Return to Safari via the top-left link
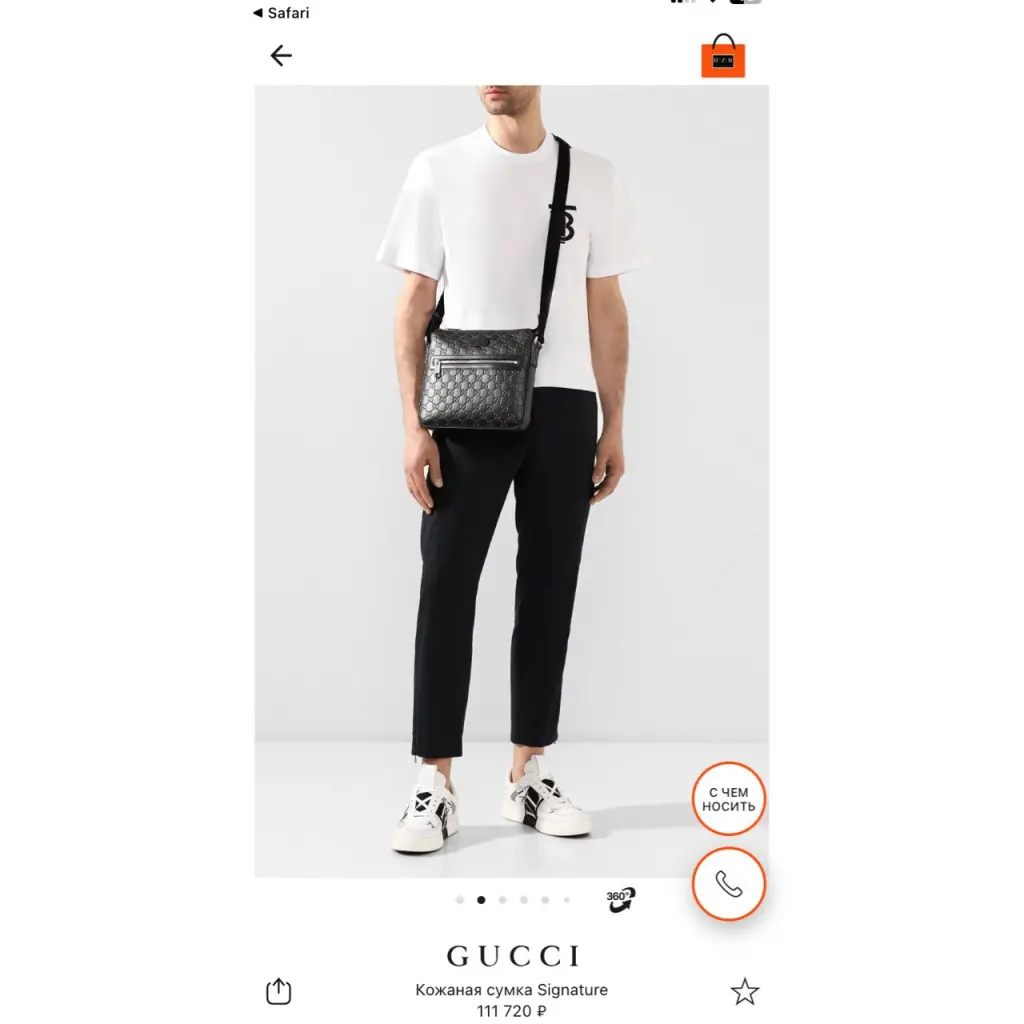The height and width of the screenshot is (1024, 1024). (x=281, y=13)
